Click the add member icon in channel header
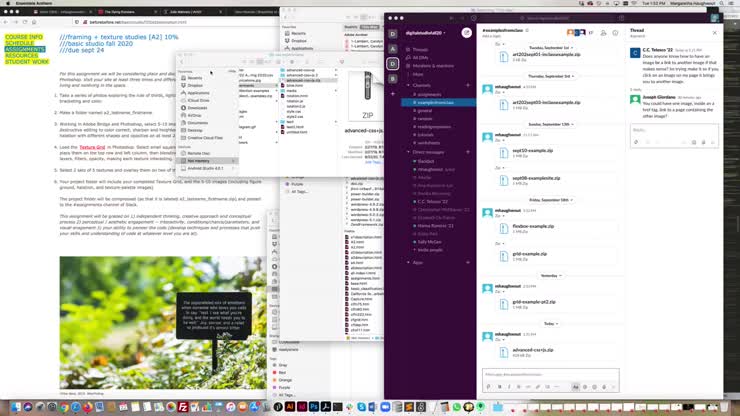Image resolution: width=740 pixels, height=416 pixels. pos(603,33)
